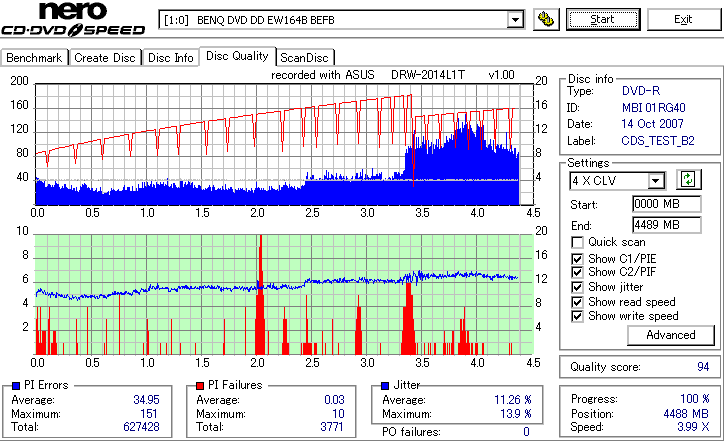Switch to the Benchmark tab
The height and width of the screenshot is (441, 724).
34,58
